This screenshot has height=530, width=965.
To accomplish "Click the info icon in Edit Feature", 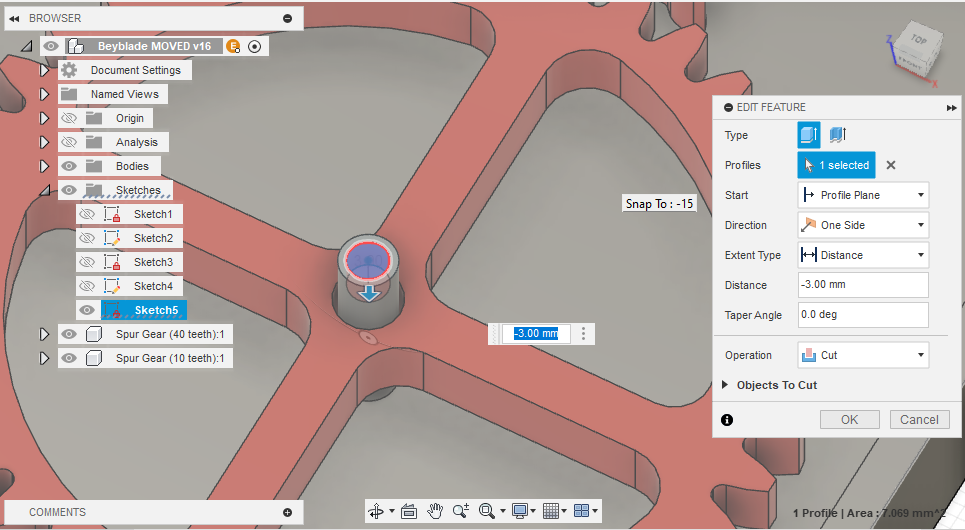I will [727, 420].
